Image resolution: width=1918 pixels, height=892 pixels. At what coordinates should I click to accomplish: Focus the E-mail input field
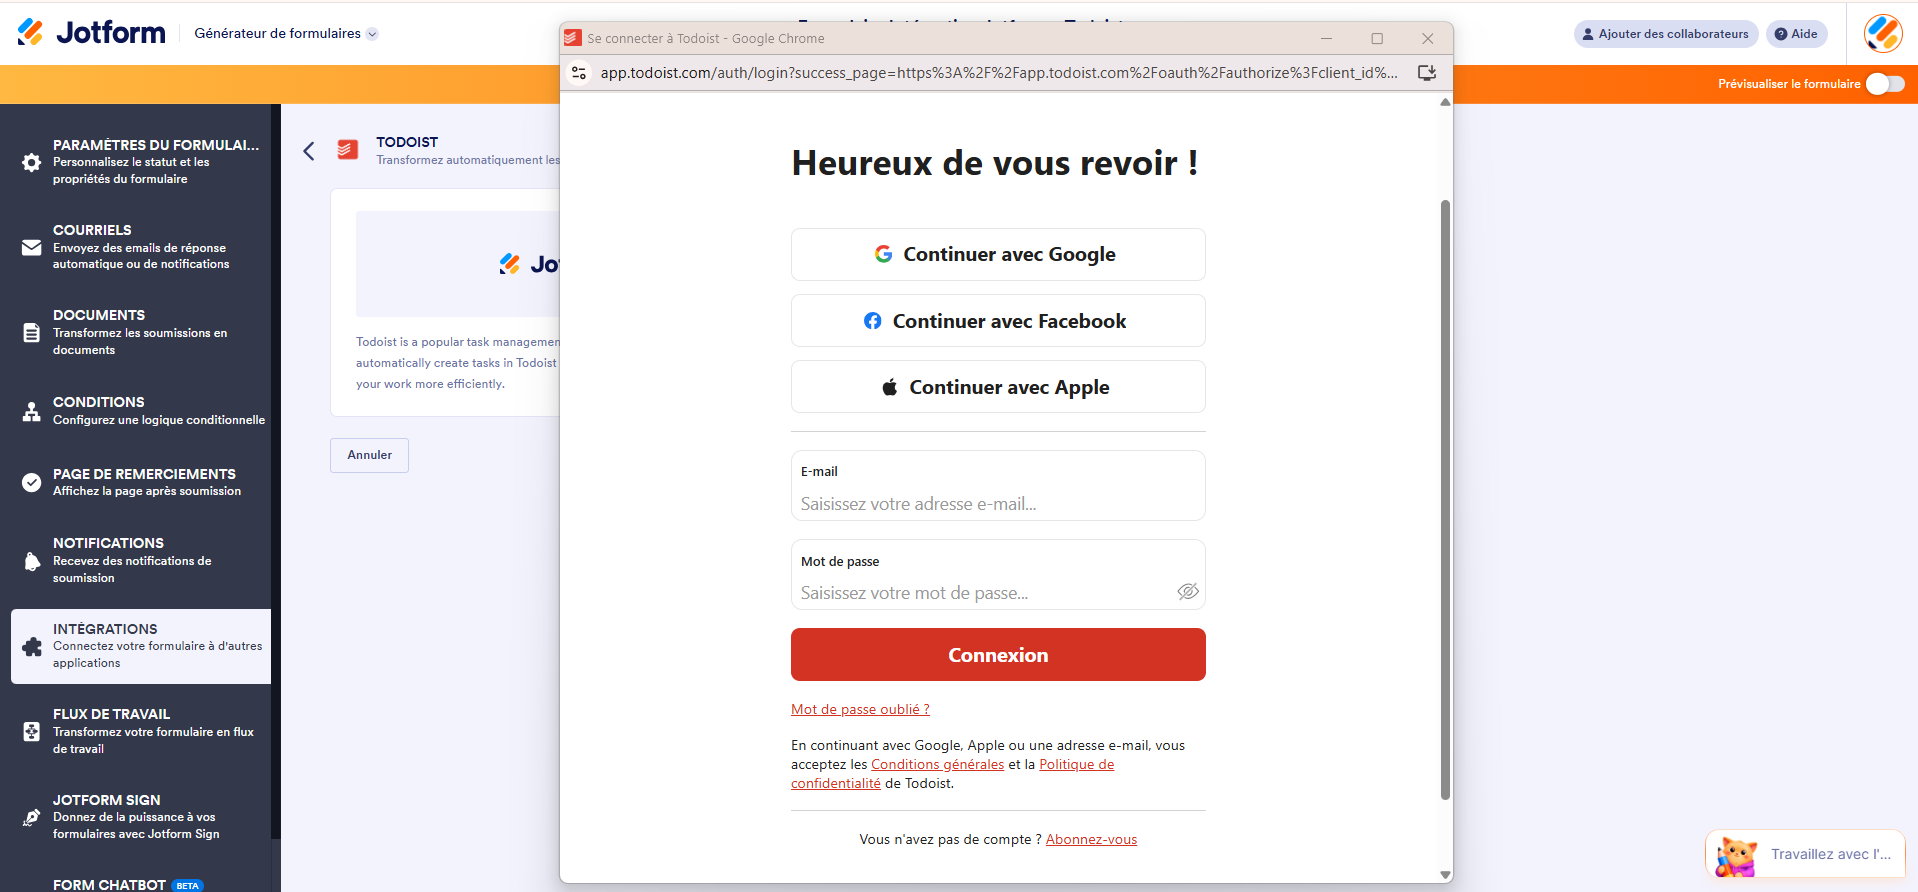coord(998,486)
